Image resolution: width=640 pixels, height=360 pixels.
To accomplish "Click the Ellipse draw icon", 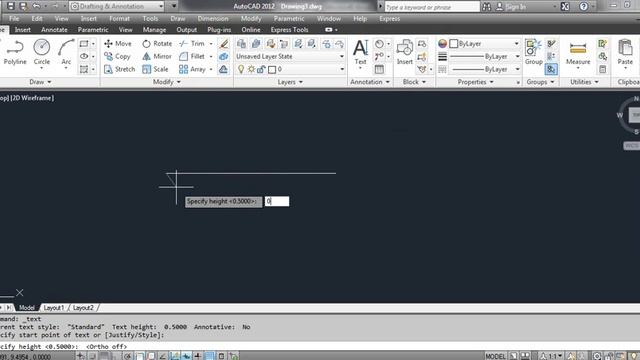I will pos(84,56).
